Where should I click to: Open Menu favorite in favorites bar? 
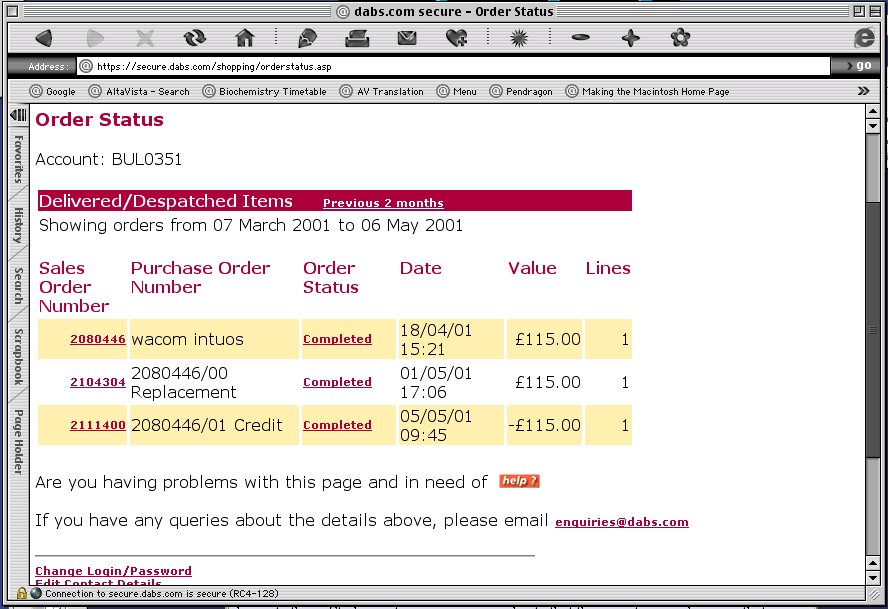(456, 91)
